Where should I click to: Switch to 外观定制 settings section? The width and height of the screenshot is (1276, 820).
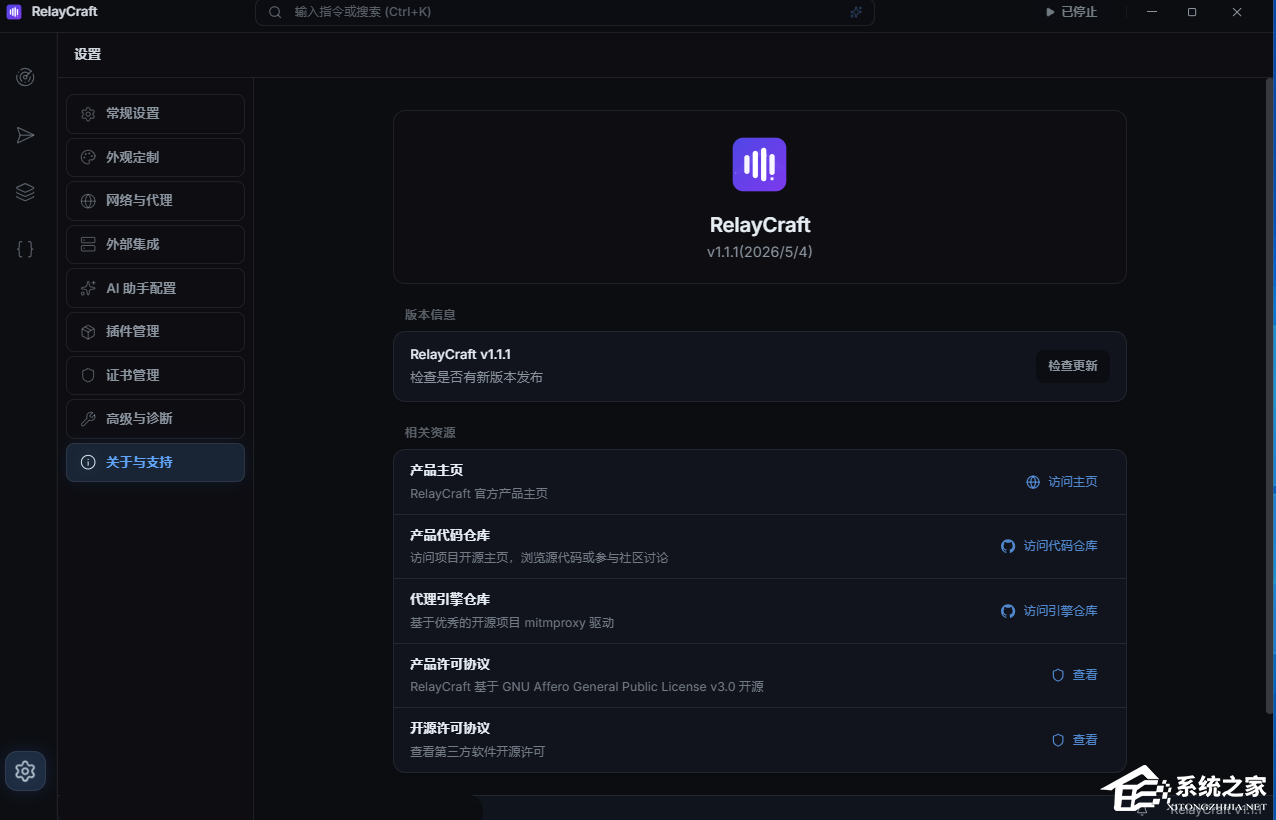[x=155, y=157]
